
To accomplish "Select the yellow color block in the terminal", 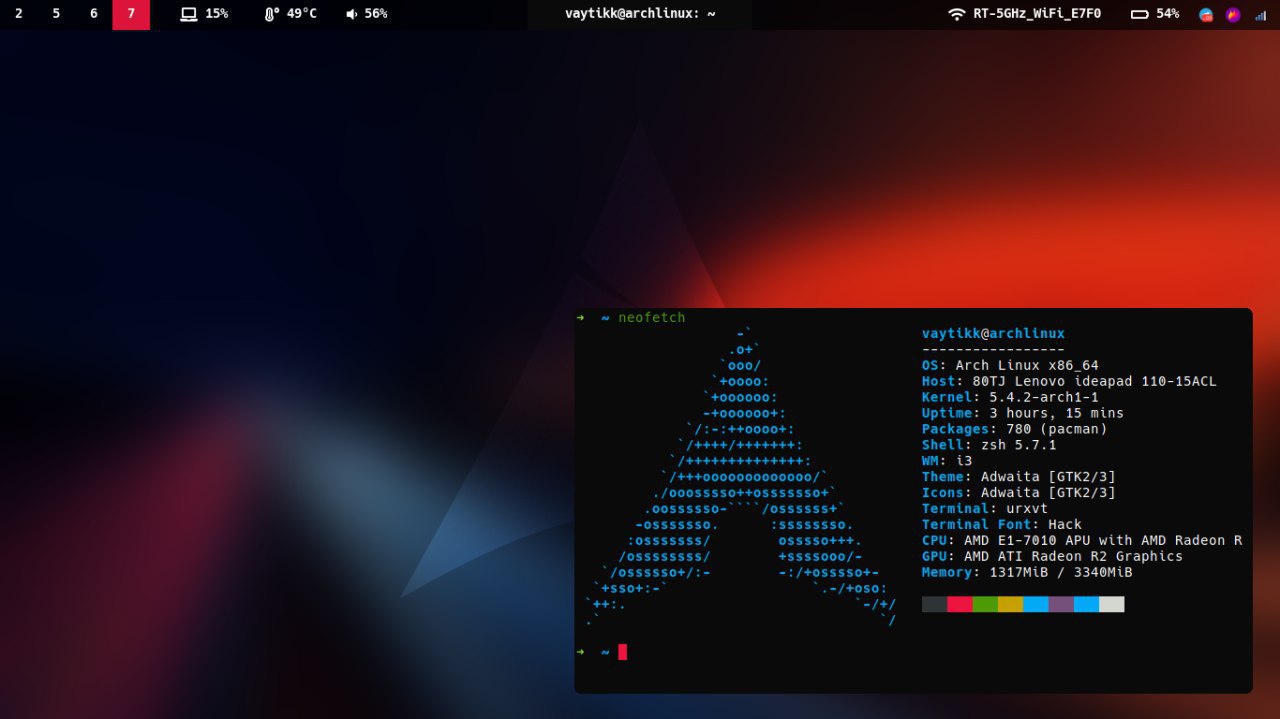I will pos(1010,604).
